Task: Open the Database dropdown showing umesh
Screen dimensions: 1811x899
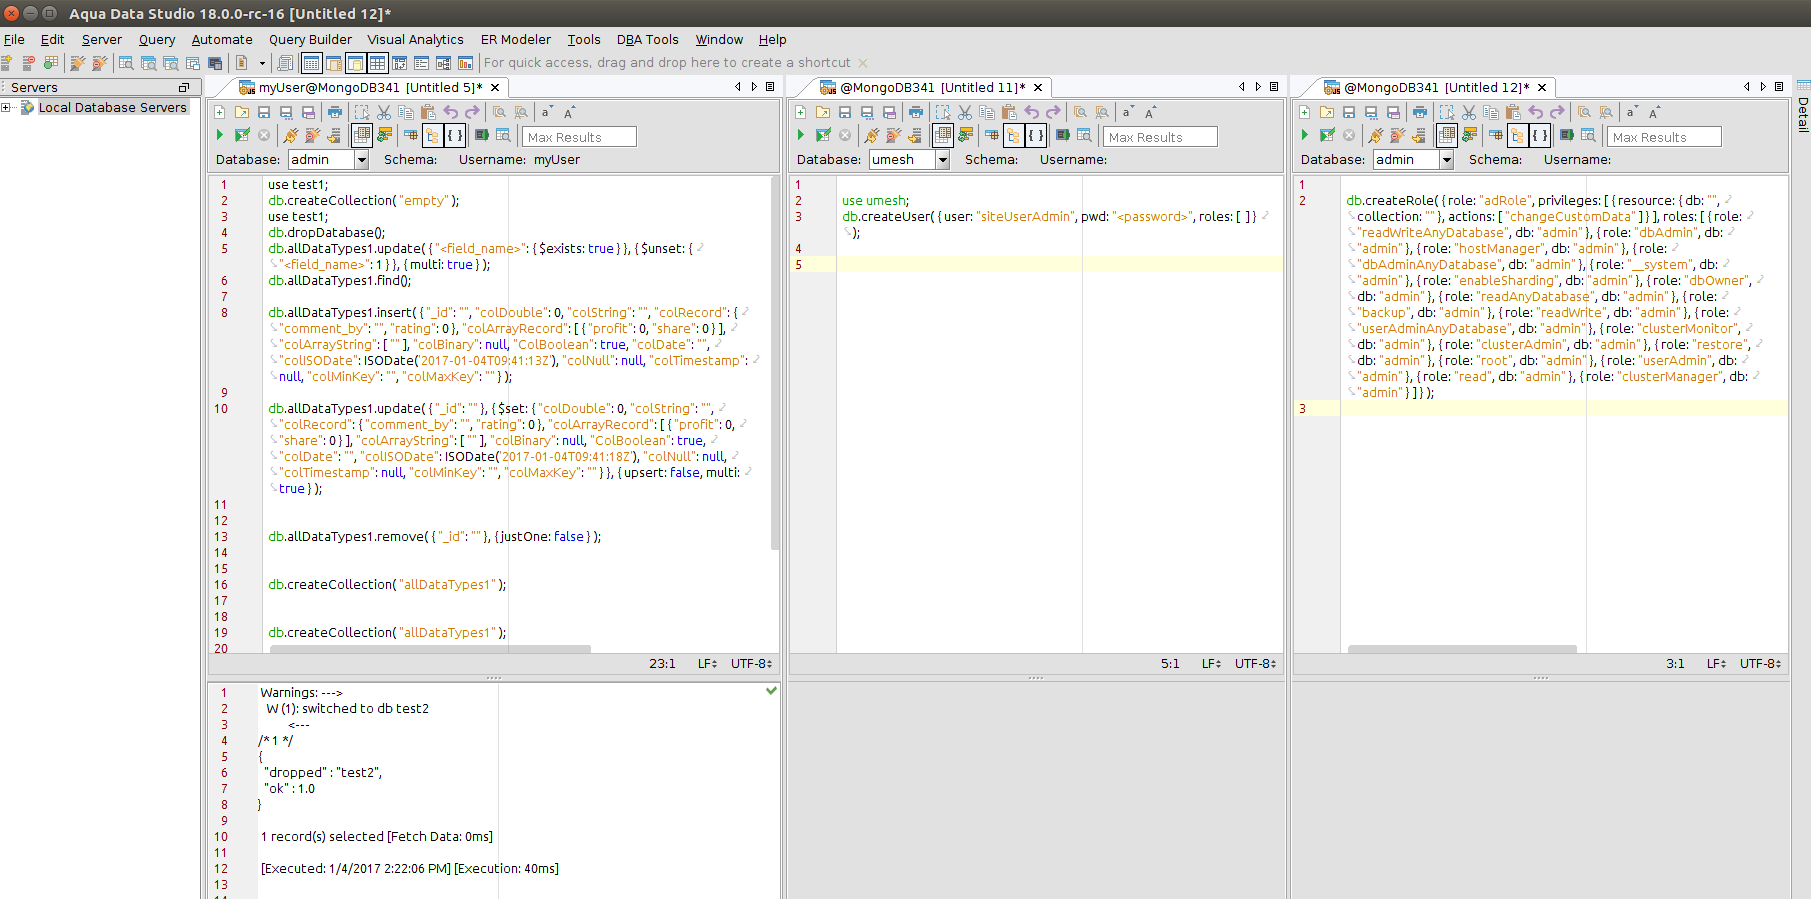Action: 942,160
